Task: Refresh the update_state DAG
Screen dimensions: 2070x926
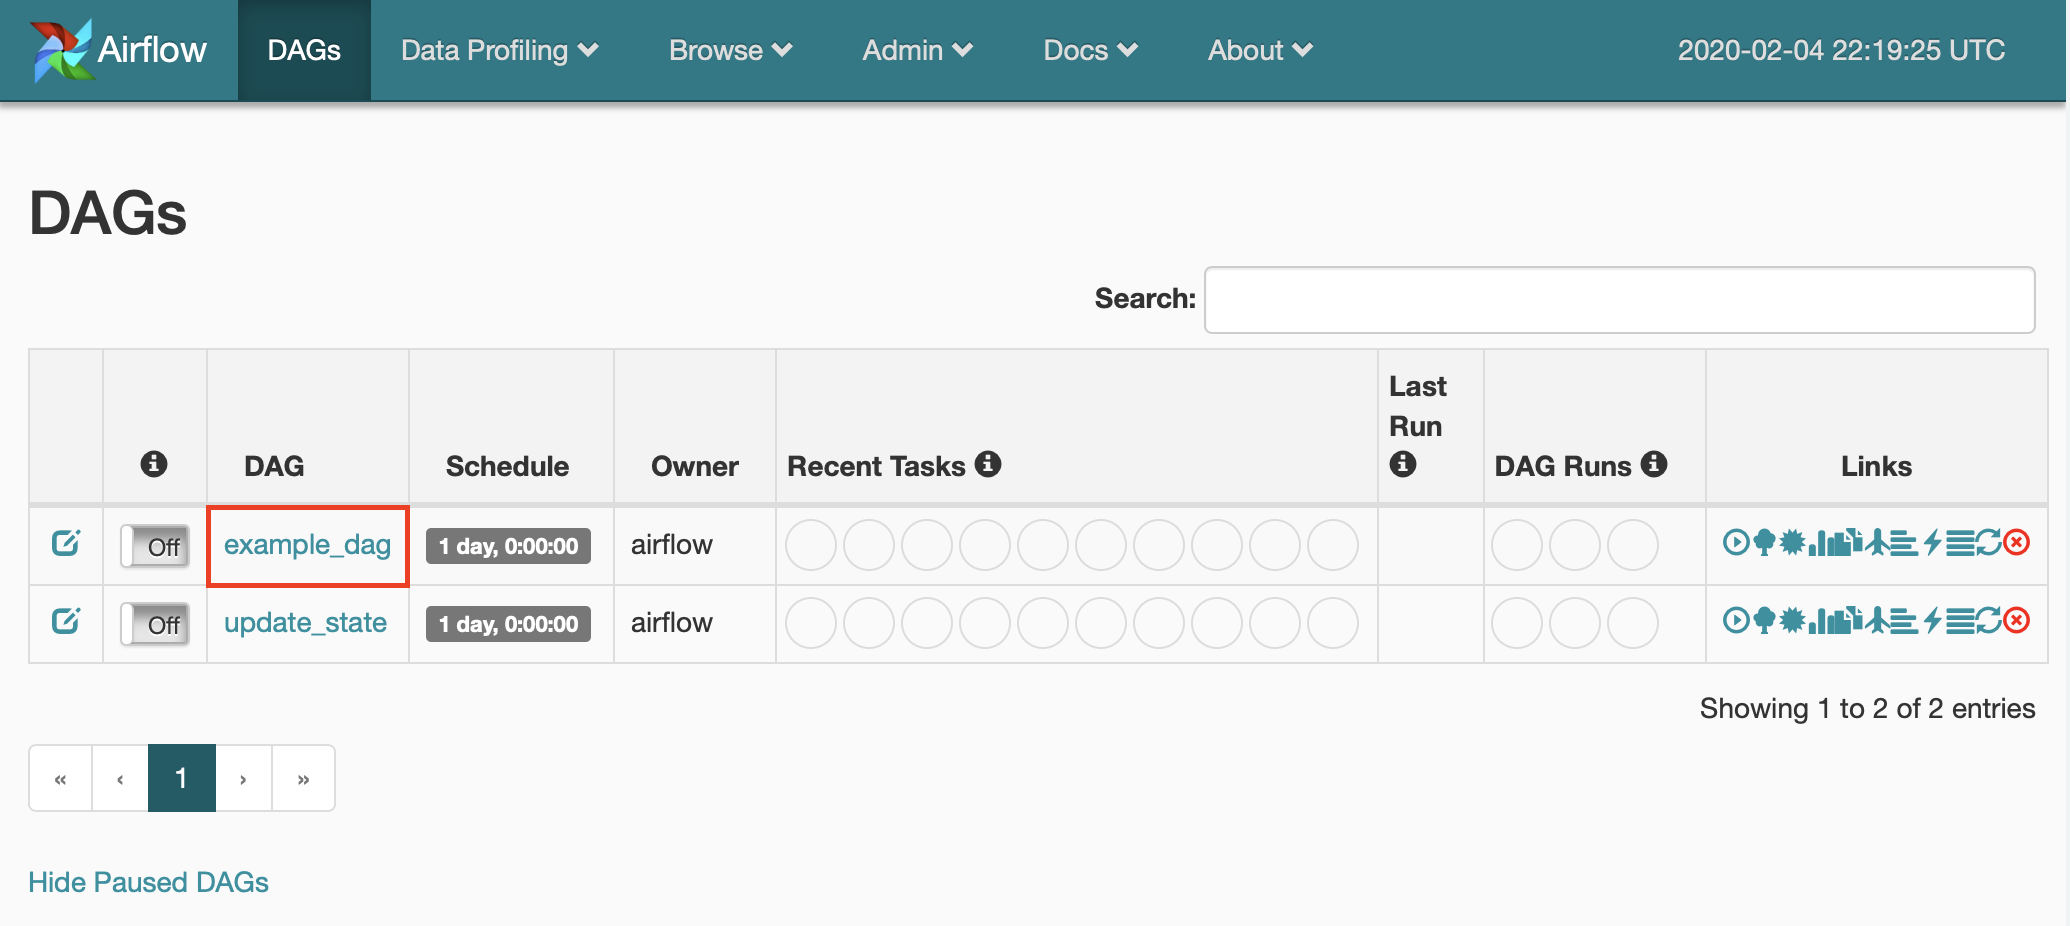Action: coord(1988,623)
